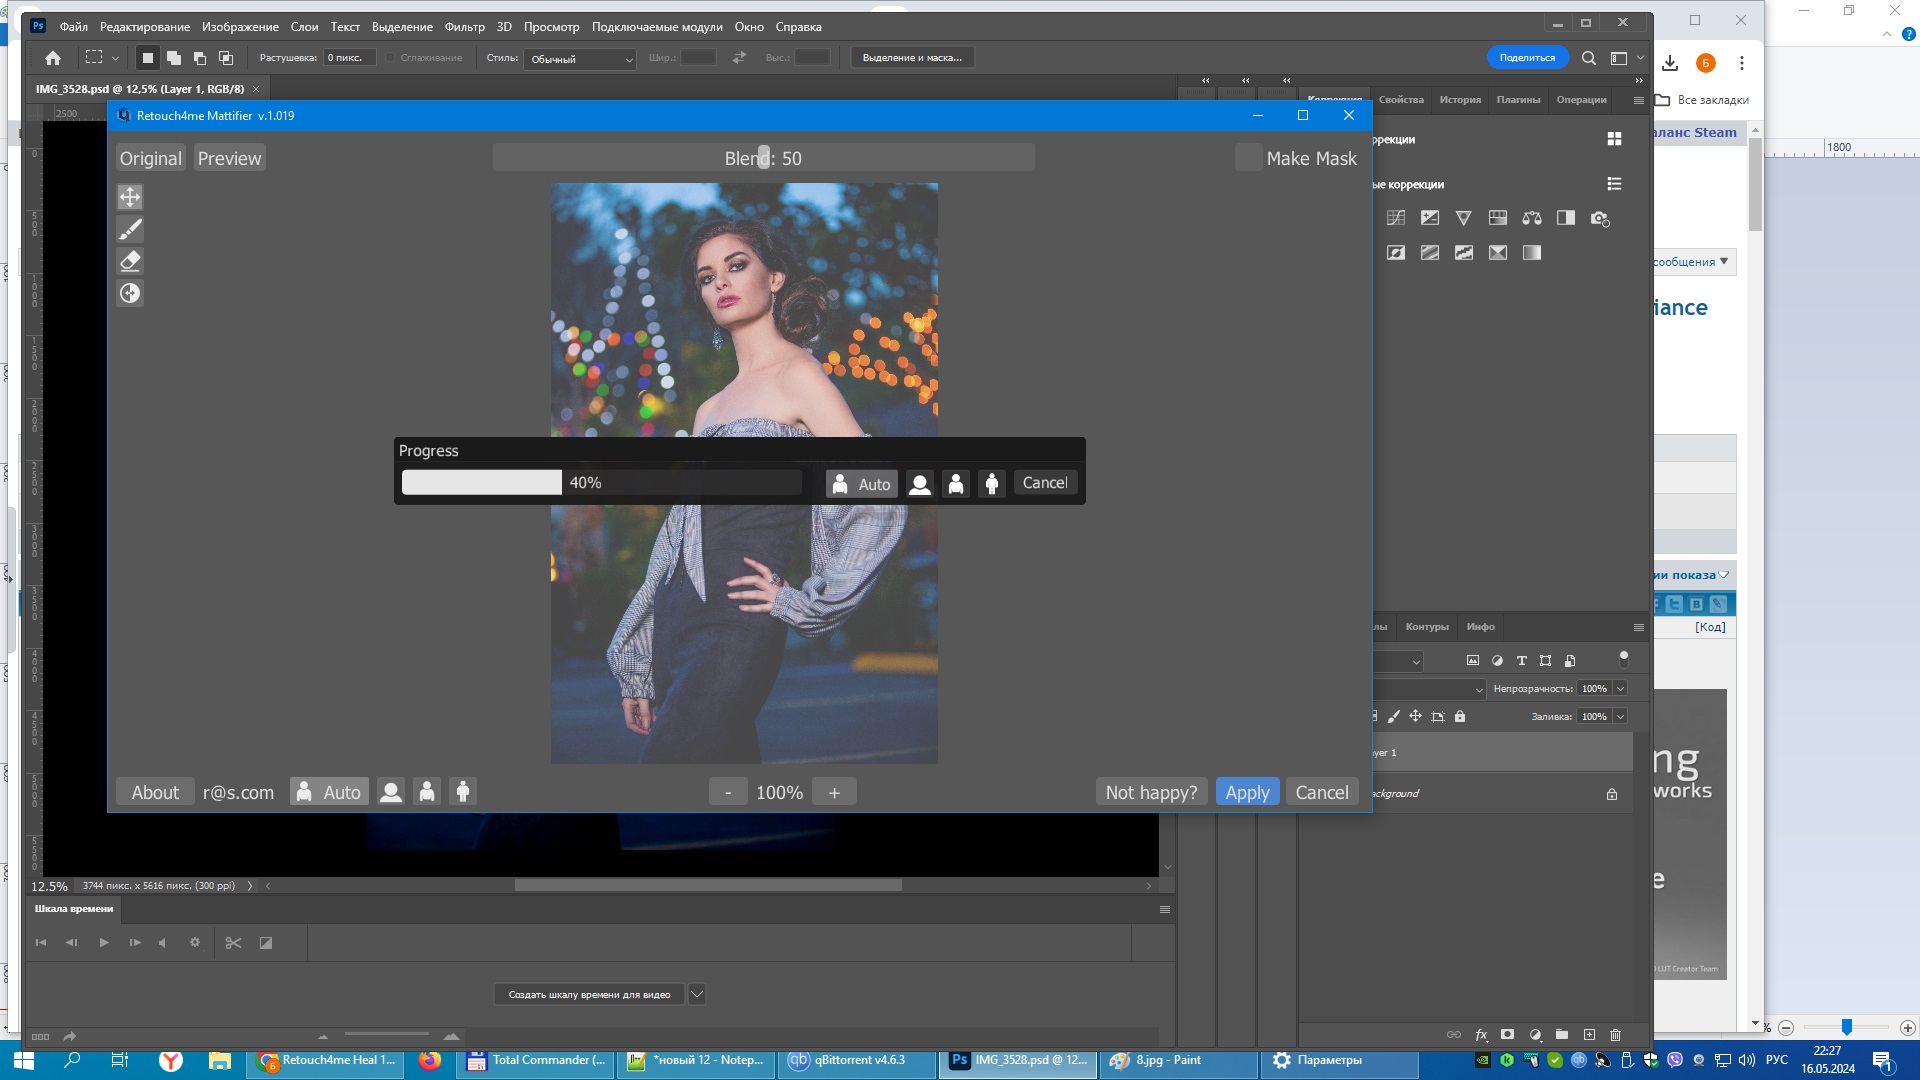Click the delete layer trash icon
1920x1080 pixels.
pyautogui.click(x=1615, y=1035)
